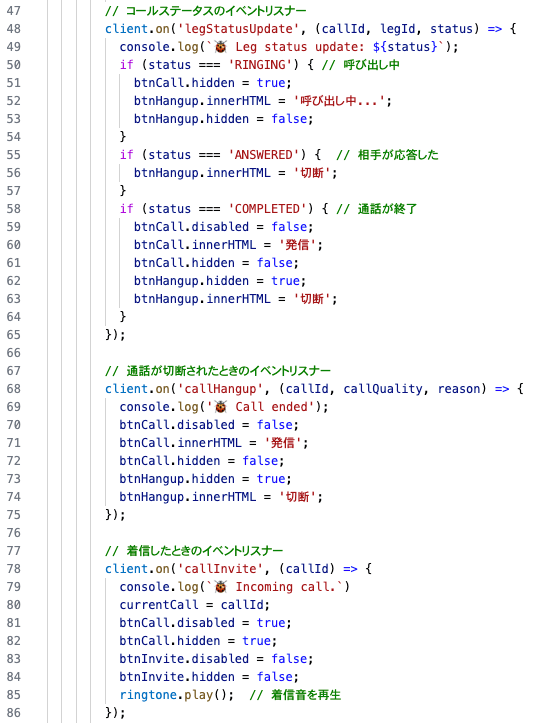Click line number 50 in the gutter
Screen dimensions: 538x723
tap(14, 65)
